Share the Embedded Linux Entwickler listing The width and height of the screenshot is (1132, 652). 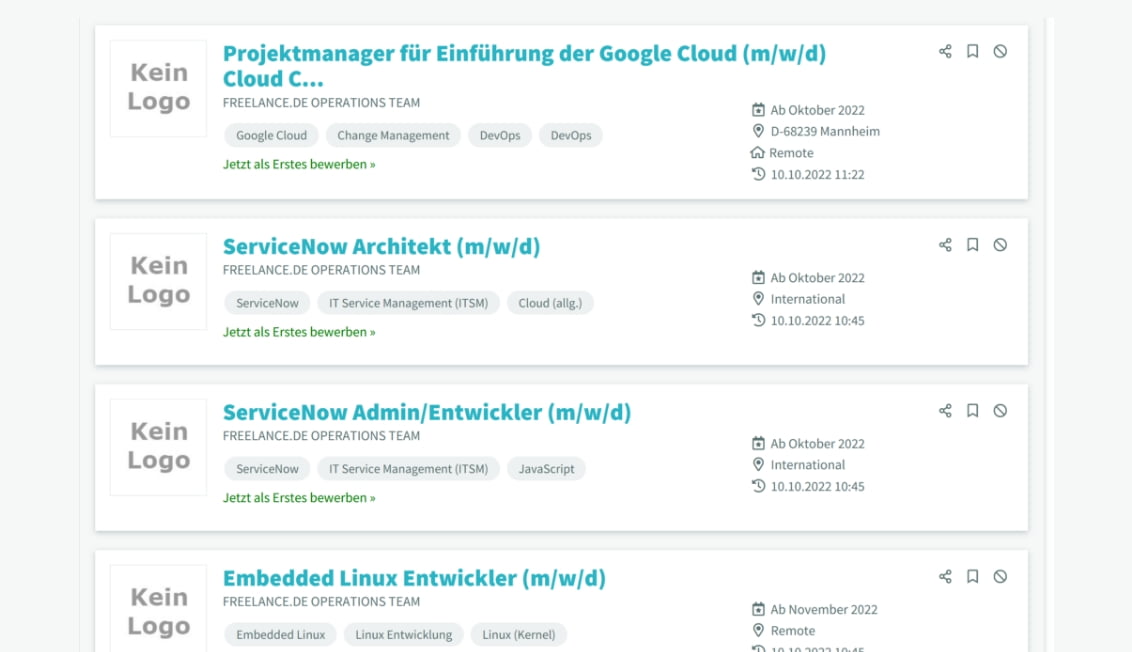[945, 577]
